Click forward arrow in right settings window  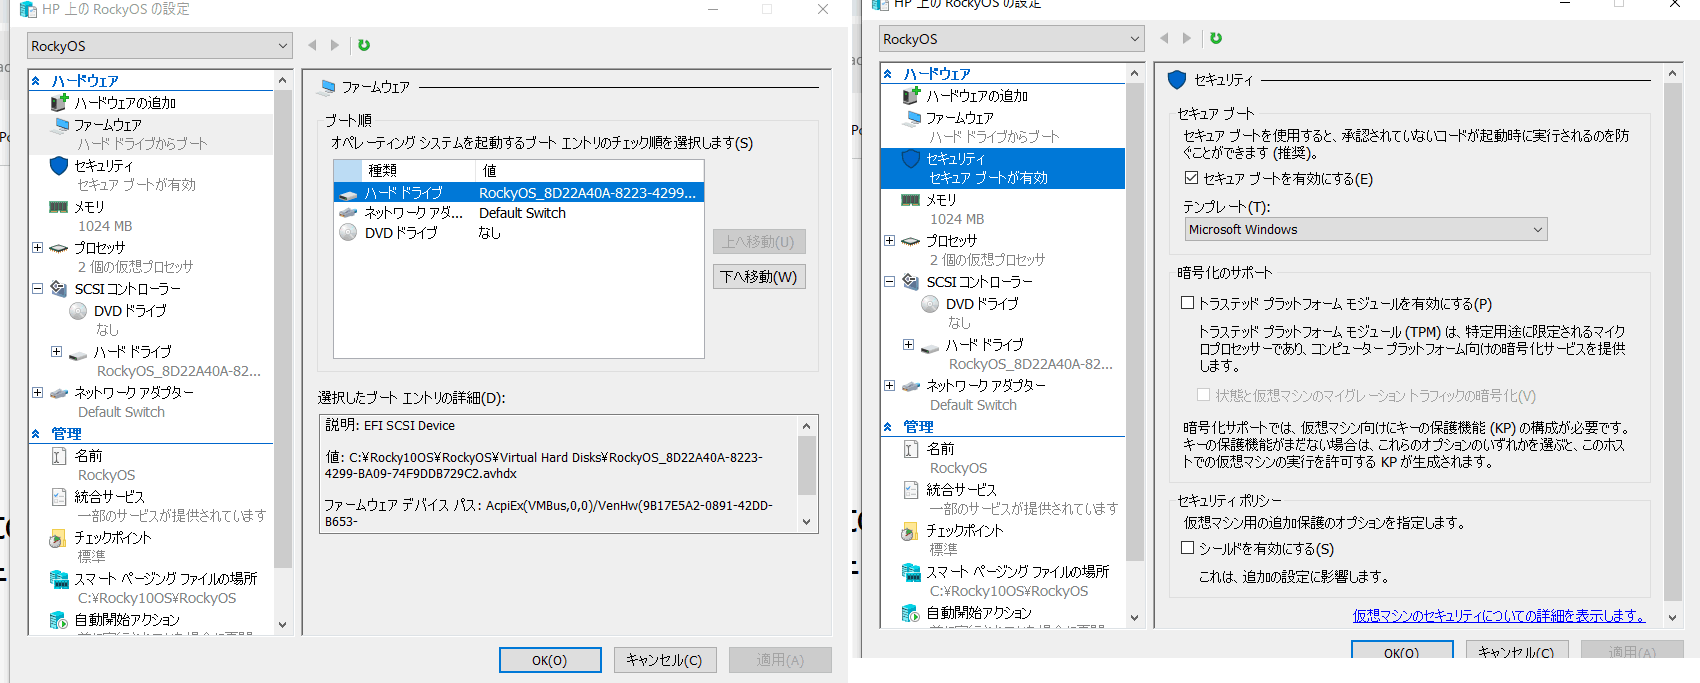1187,38
